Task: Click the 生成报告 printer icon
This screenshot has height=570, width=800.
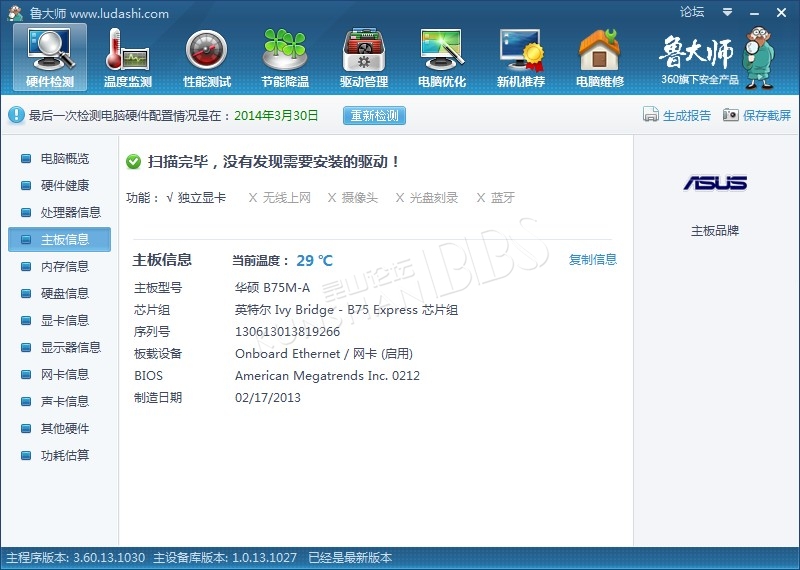Action: point(651,115)
